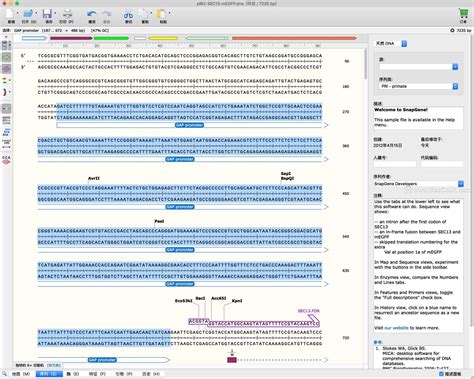
Task: Click the yellow feature bar in overview
Action: [x=163, y=38]
